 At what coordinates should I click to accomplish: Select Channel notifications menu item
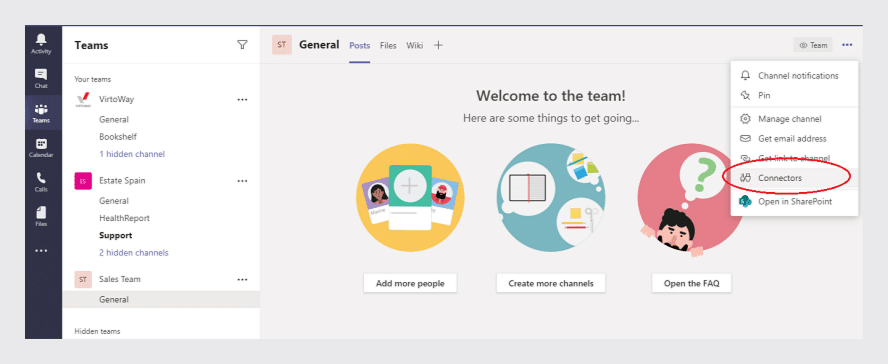pos(795,75)
